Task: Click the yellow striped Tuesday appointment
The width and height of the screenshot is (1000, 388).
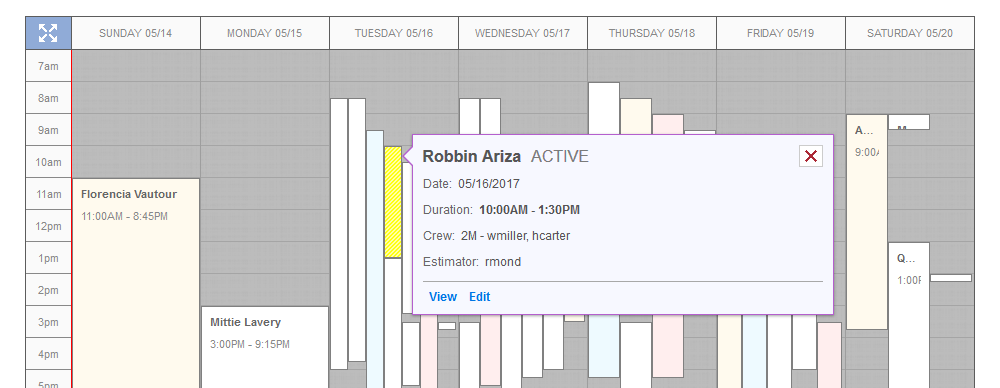Action: (x=393, y=202)
